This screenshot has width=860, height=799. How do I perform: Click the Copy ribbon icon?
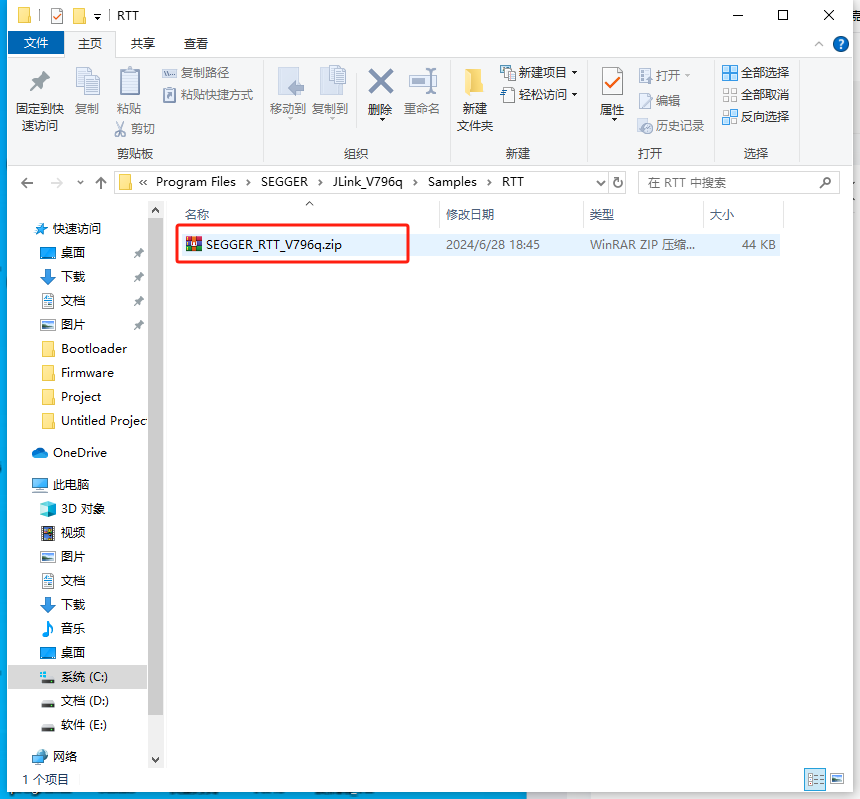[87, 91]
